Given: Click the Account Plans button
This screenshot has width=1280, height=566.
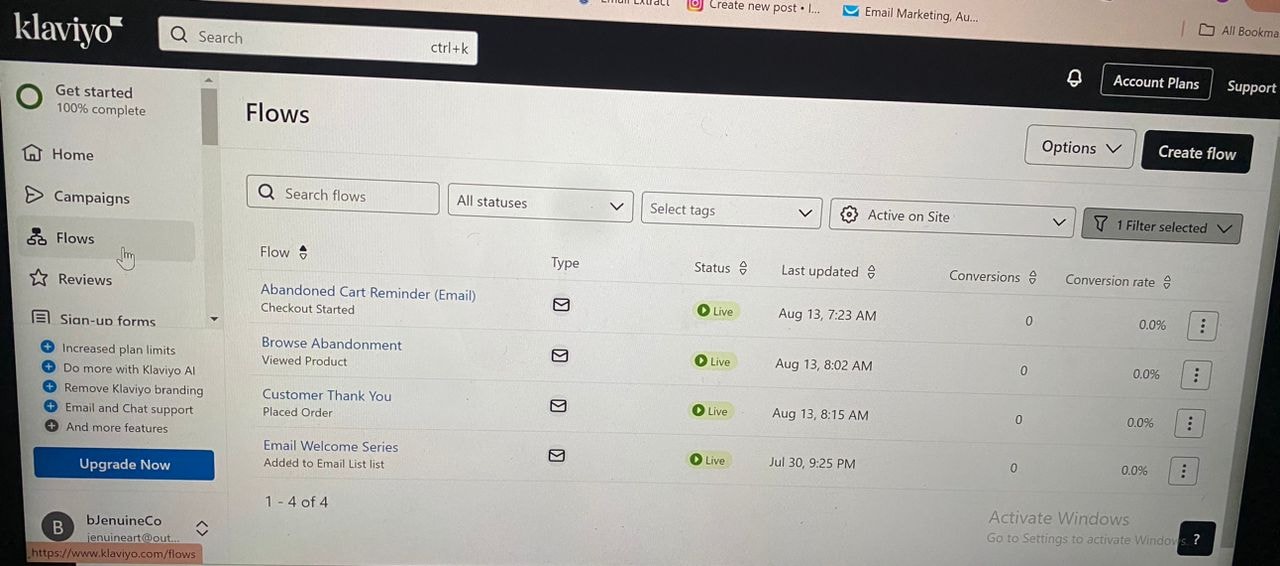Looking at the screenshot, I should tap(1156, 83).
